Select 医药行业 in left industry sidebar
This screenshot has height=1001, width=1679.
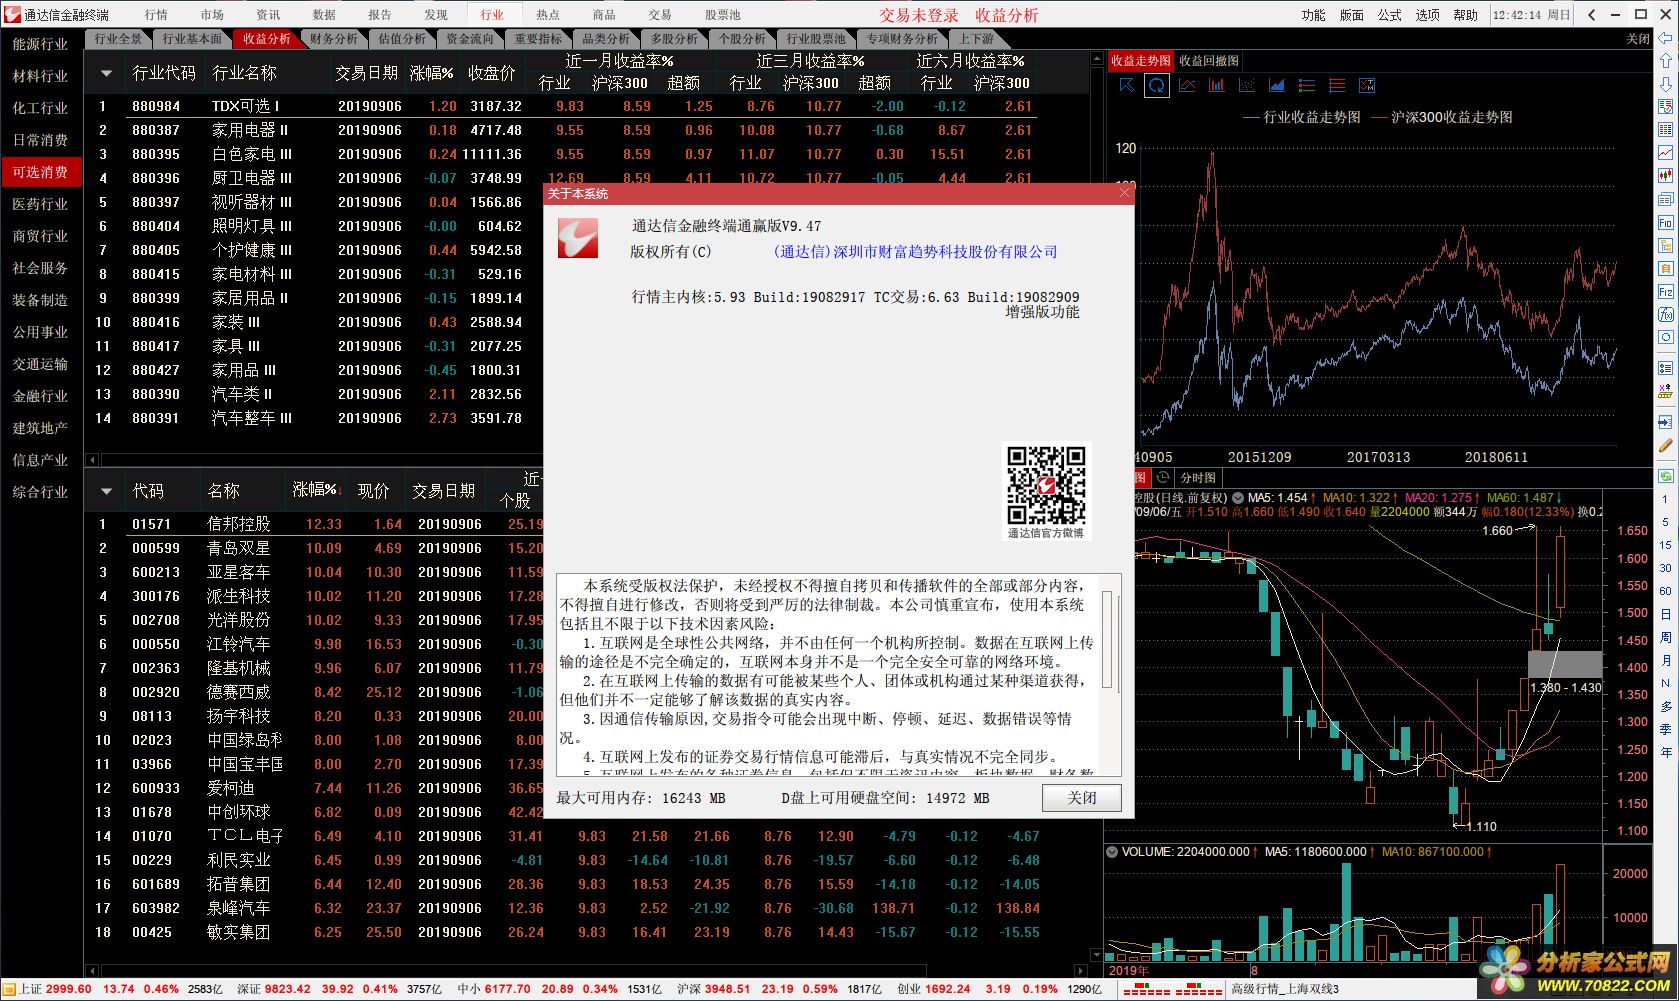click(40, 204)
